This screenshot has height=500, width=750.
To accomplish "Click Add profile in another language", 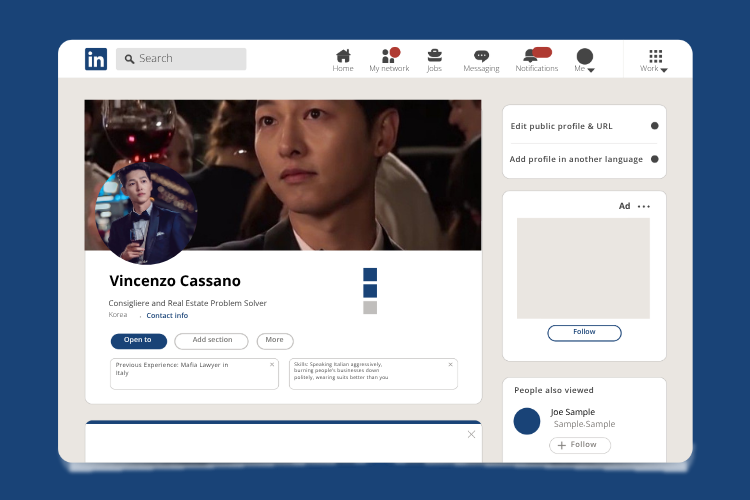I will [576, 159].
